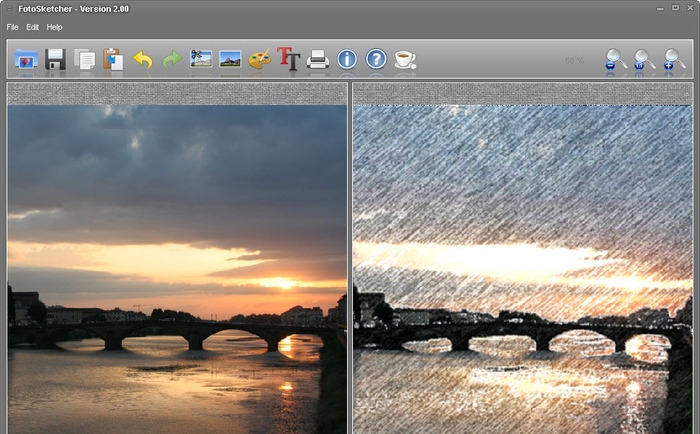Viewport: 700px width, 434px height.
Task: Add text with the TT icon
Action: [288, 58]
